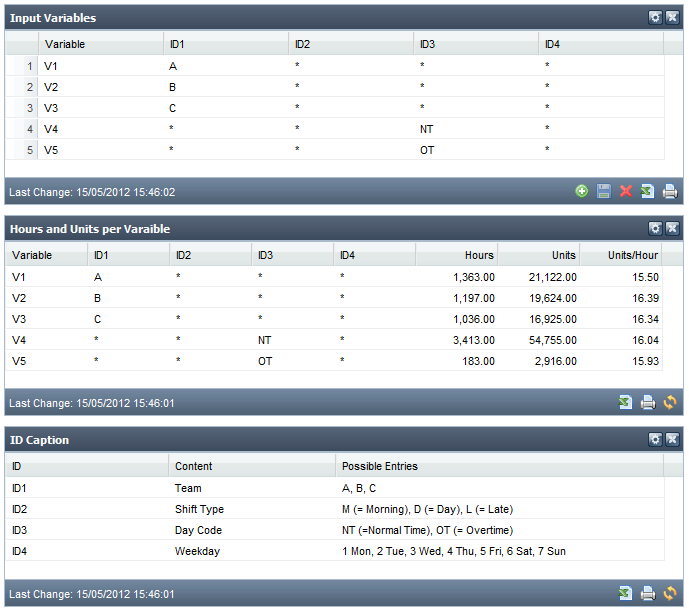The height and width of the screenshot is (613, 689).
Task: Click V1 cell in Input Variables table
Action: tap(101, 66)
